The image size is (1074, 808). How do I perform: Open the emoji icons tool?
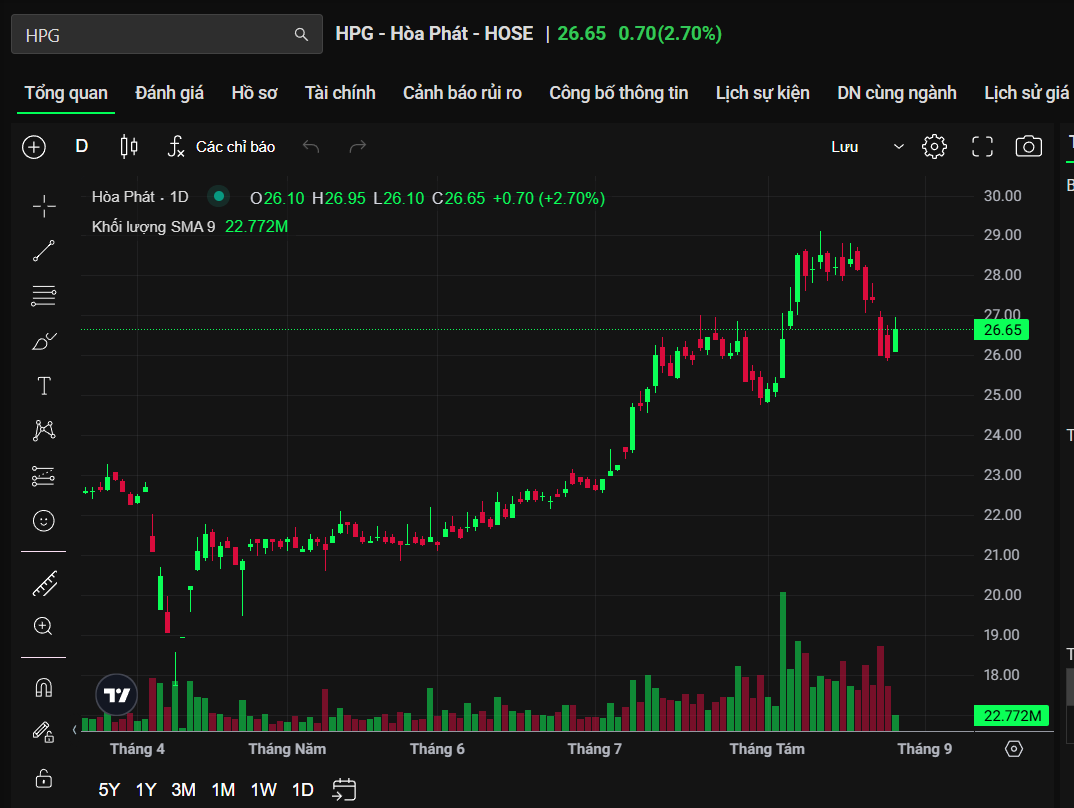(44, 521)
